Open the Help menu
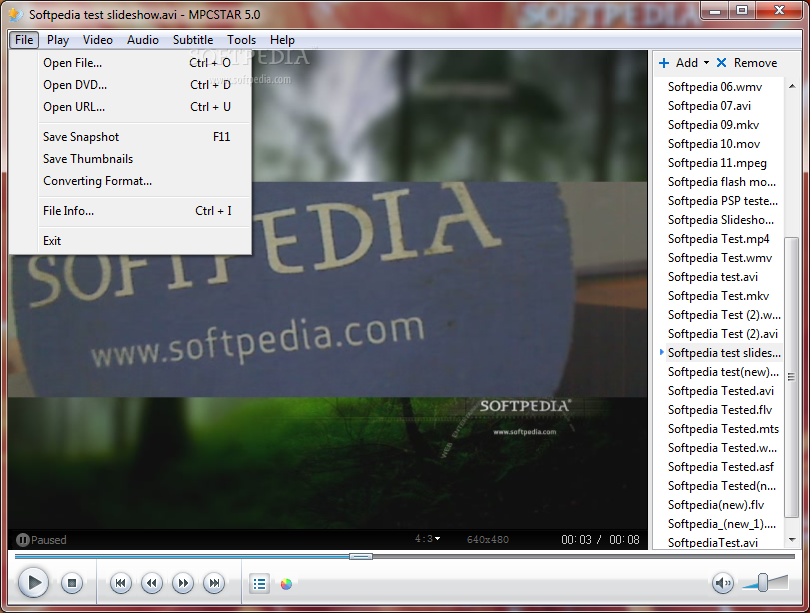Screen dimensions: 810x613 (282, 40)
